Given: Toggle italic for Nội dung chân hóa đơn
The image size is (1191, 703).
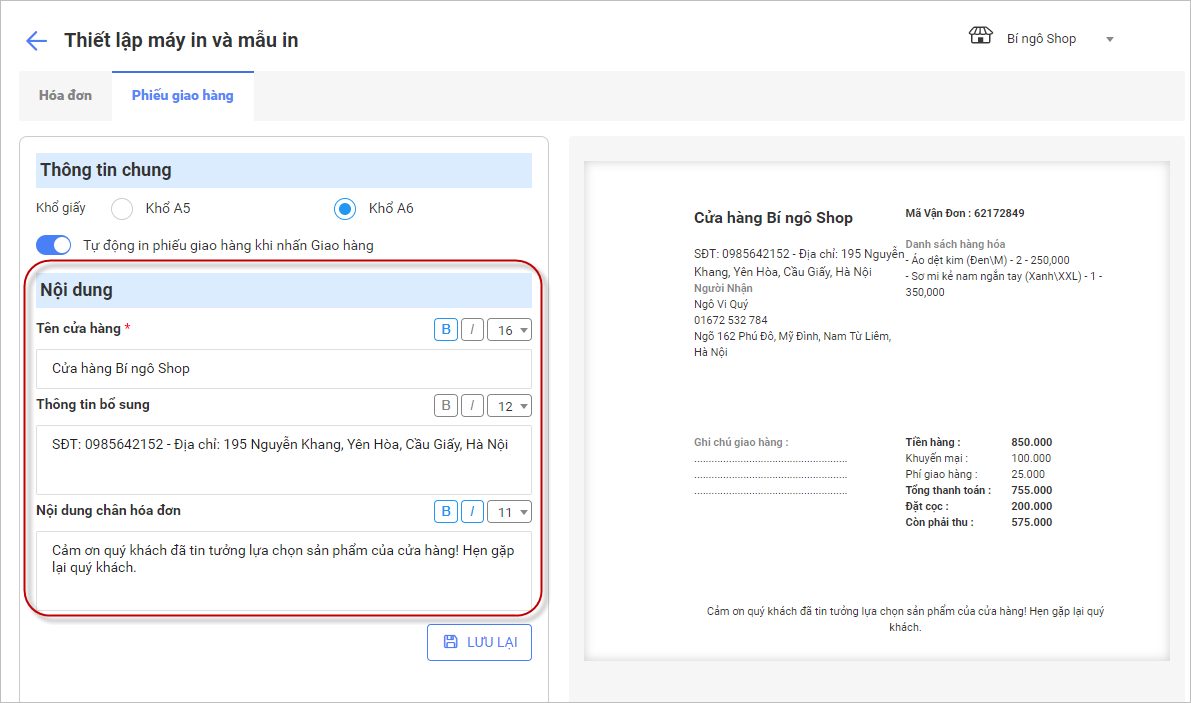Looking at the screenshot, I should (472, 512).
